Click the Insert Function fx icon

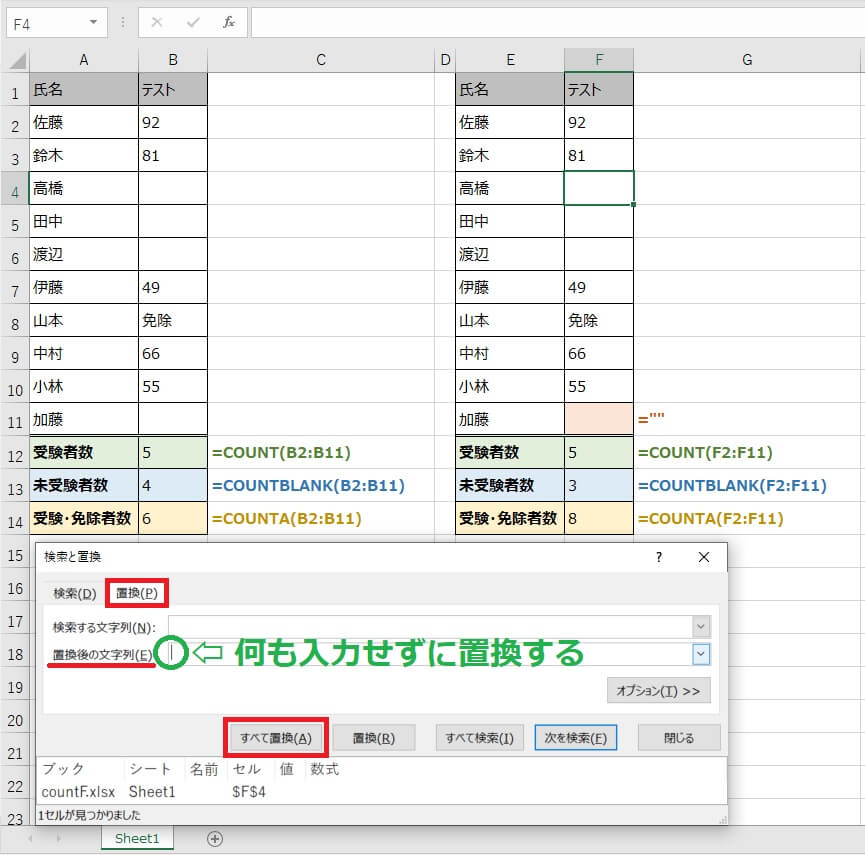click(228, 21)
